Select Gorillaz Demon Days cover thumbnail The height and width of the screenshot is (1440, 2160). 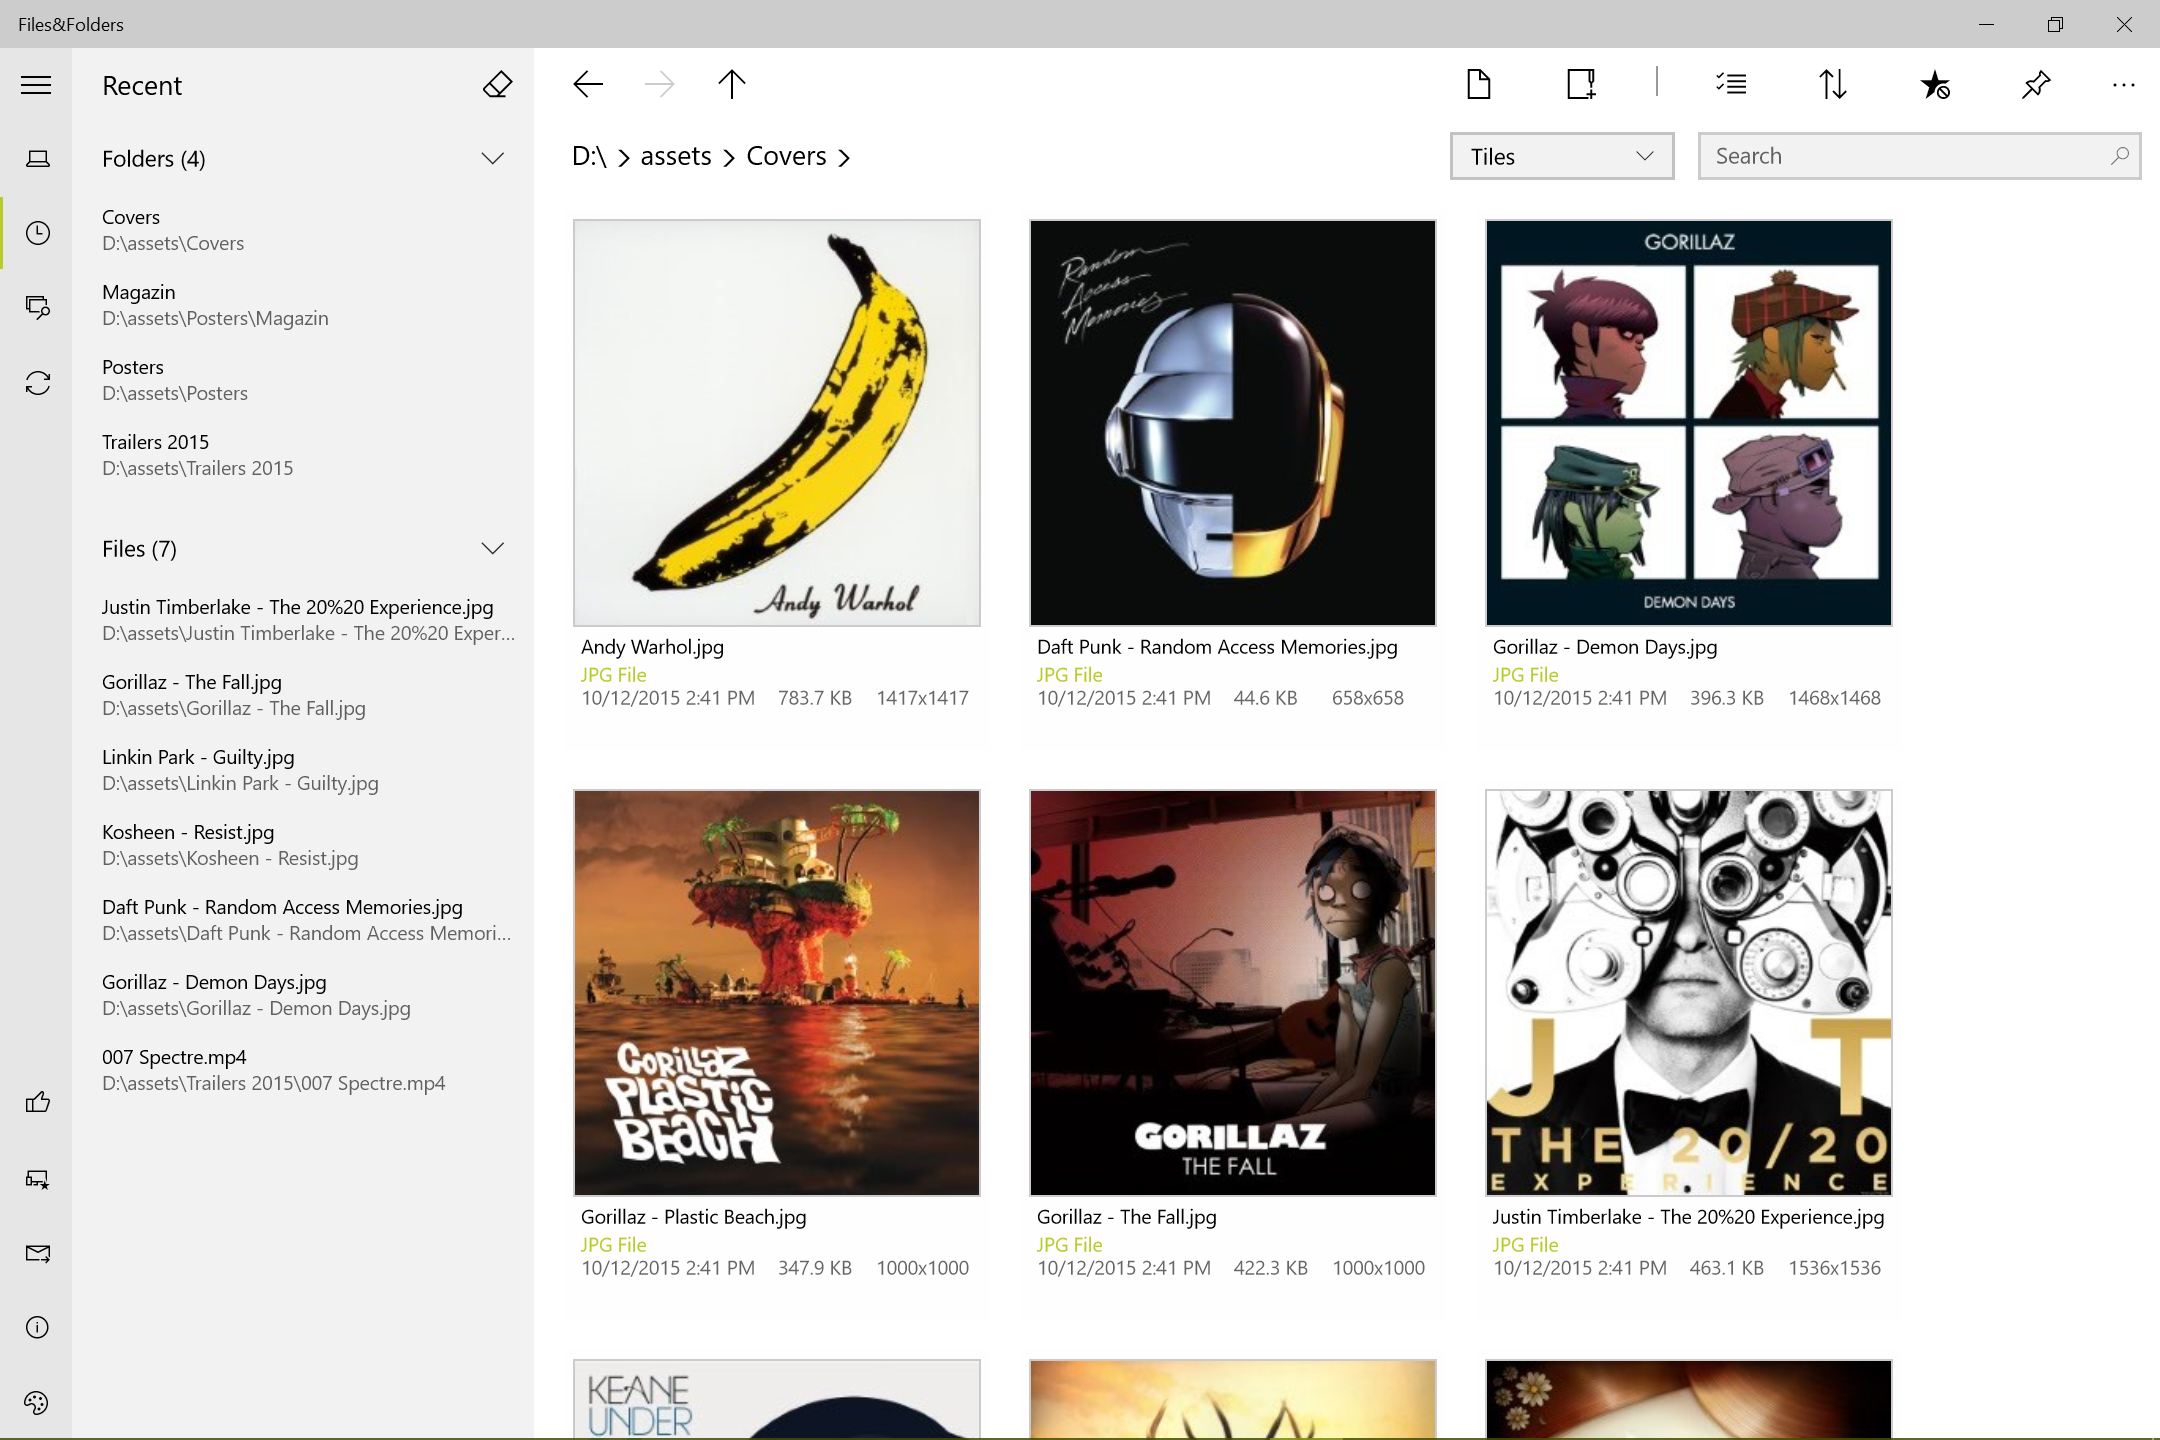(1689, 423)
